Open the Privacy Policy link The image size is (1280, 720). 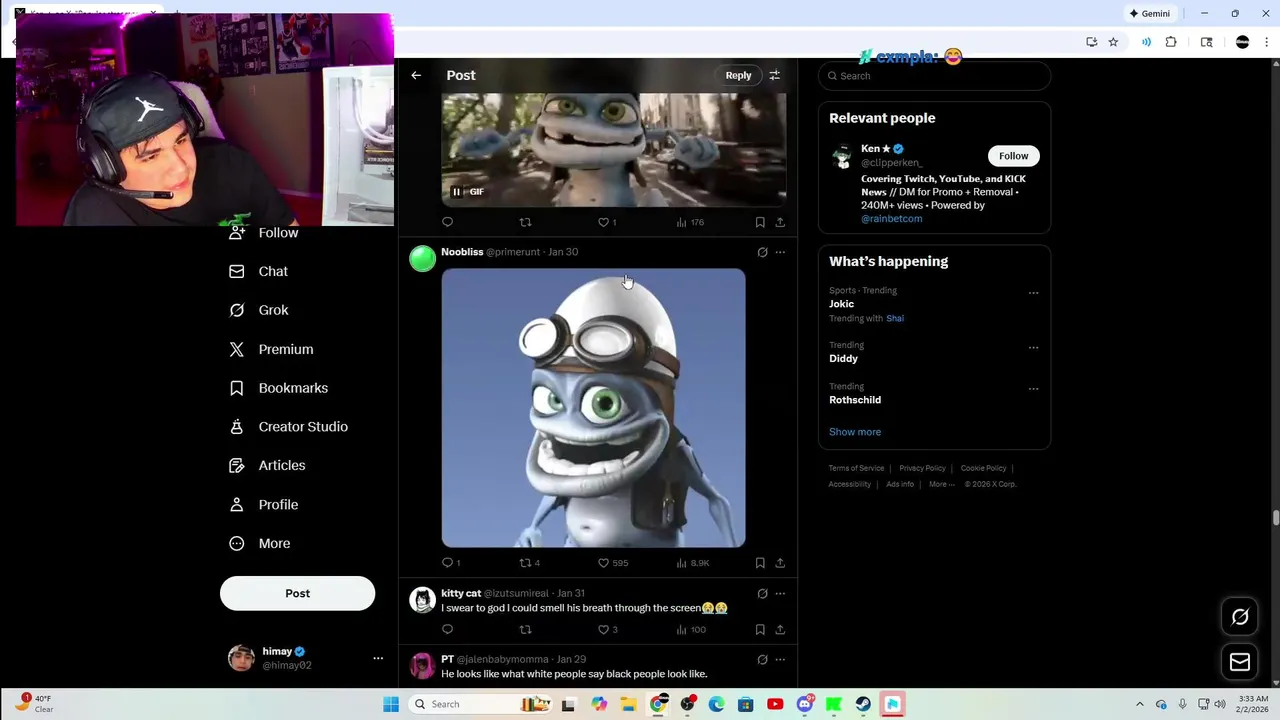point(922,468)
